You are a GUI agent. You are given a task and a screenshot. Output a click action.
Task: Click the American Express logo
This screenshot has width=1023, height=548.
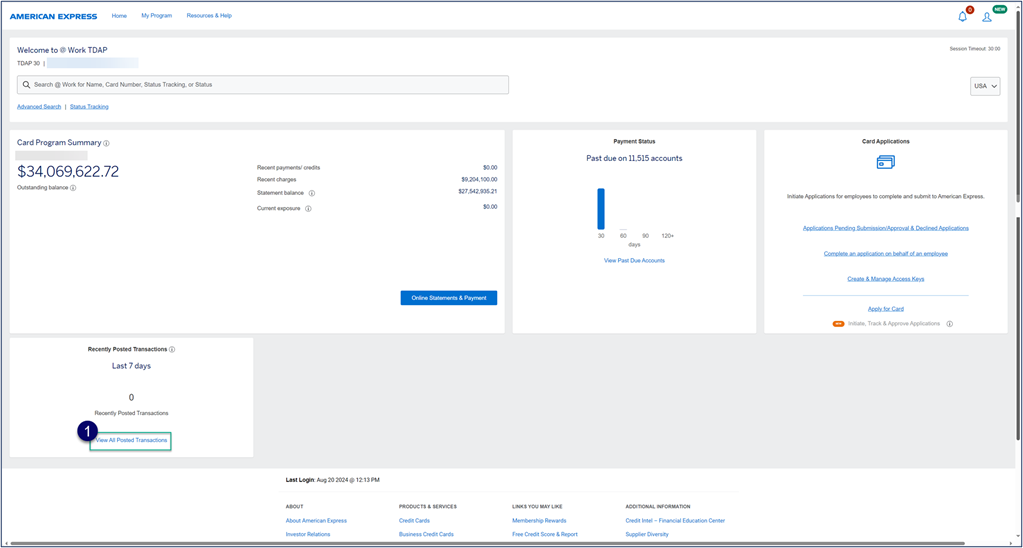pos(54,16)
